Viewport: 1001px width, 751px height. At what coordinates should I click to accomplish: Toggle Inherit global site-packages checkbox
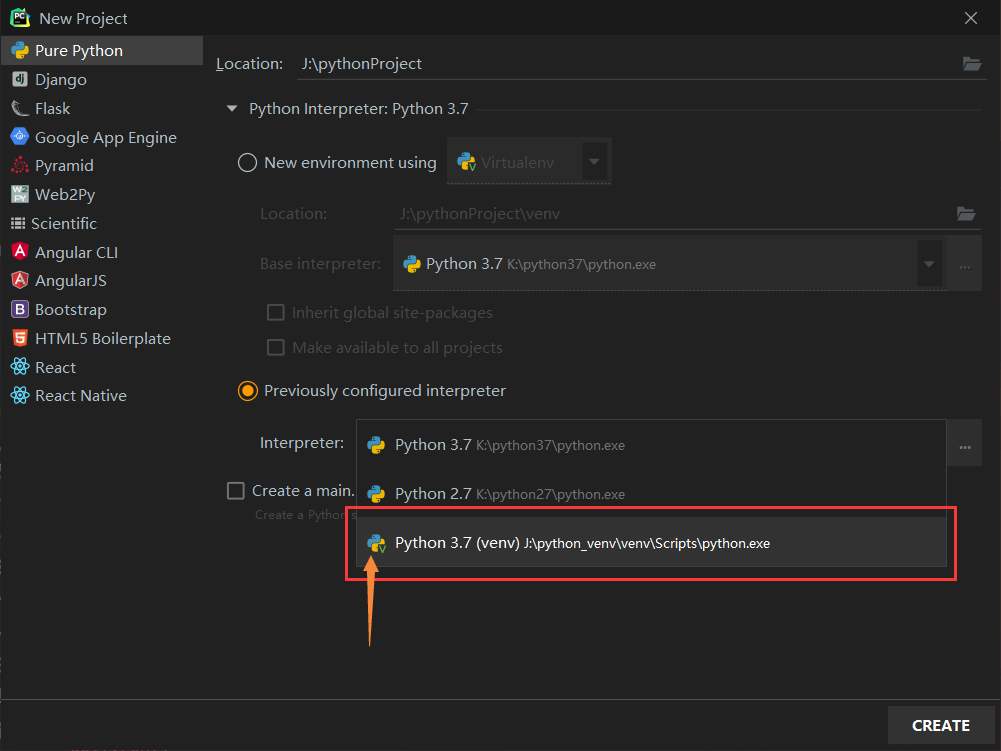275,312
